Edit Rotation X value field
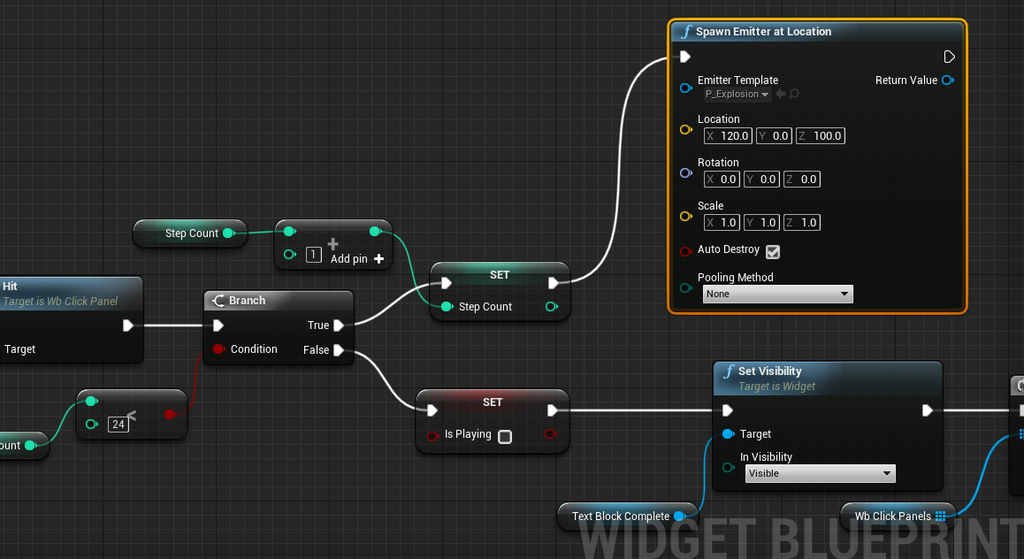The width and height of the screenshot is (1024, 559). (722, 179)
